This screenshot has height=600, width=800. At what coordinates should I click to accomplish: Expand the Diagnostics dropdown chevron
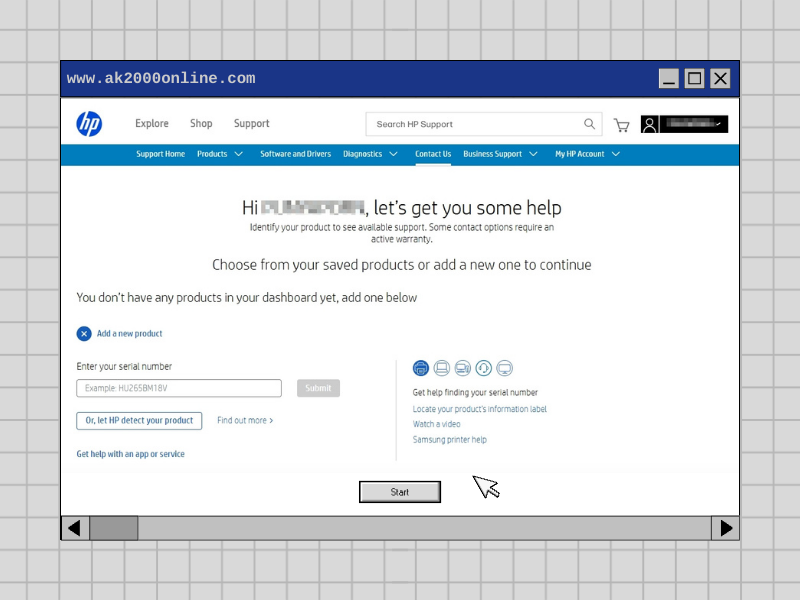pos(393,154)
